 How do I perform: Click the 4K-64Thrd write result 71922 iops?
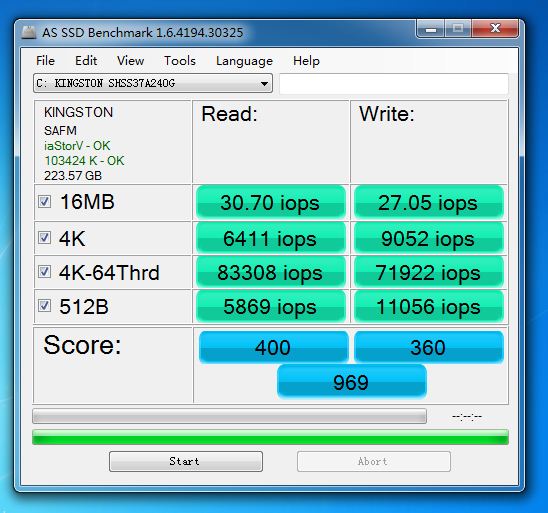point(429,272)
